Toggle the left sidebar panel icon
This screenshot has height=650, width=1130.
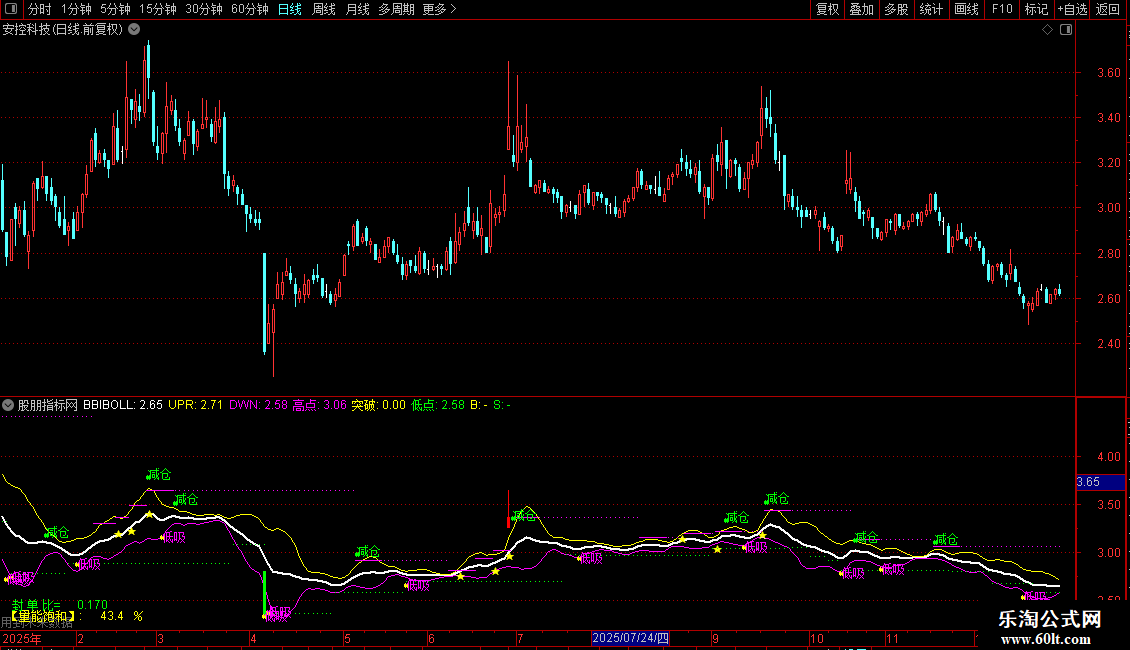[11, 9]
